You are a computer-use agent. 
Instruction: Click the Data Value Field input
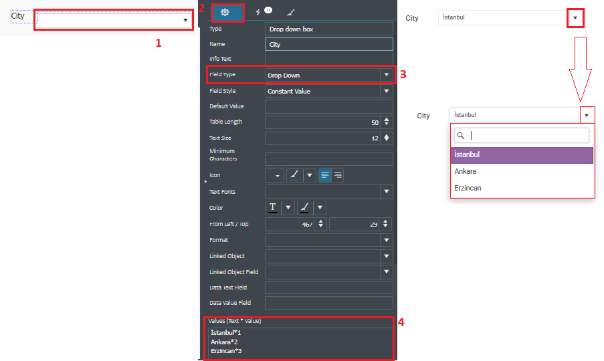coord(329,303)
